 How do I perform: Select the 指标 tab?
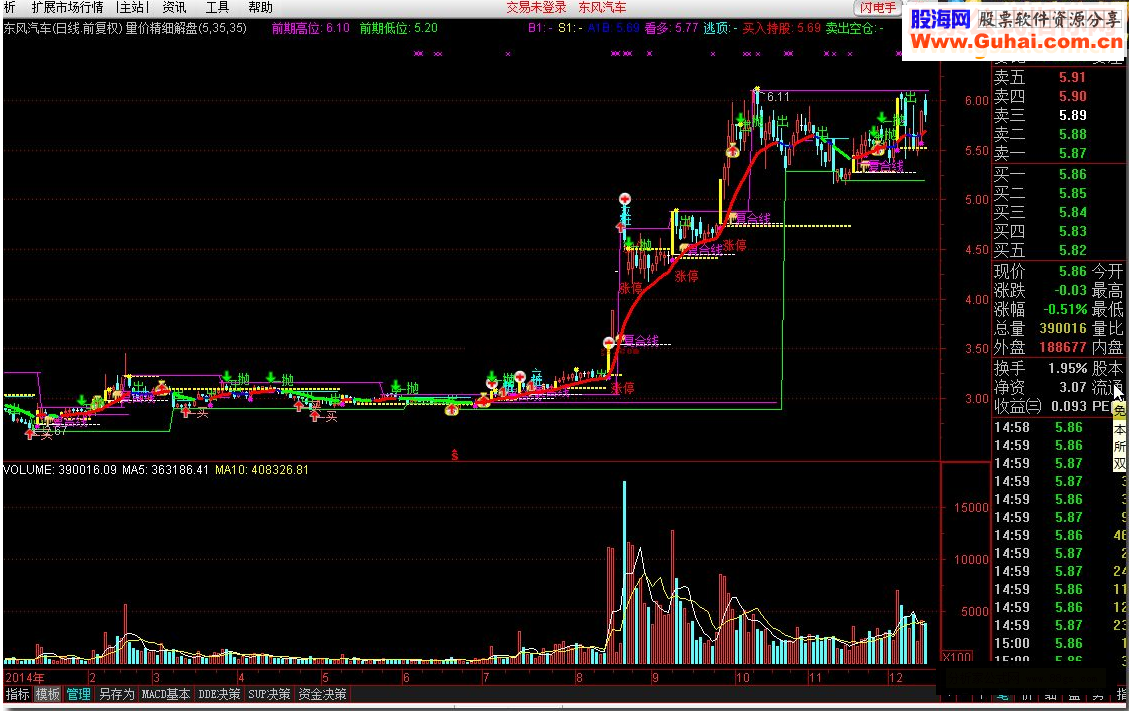point(17,694)
